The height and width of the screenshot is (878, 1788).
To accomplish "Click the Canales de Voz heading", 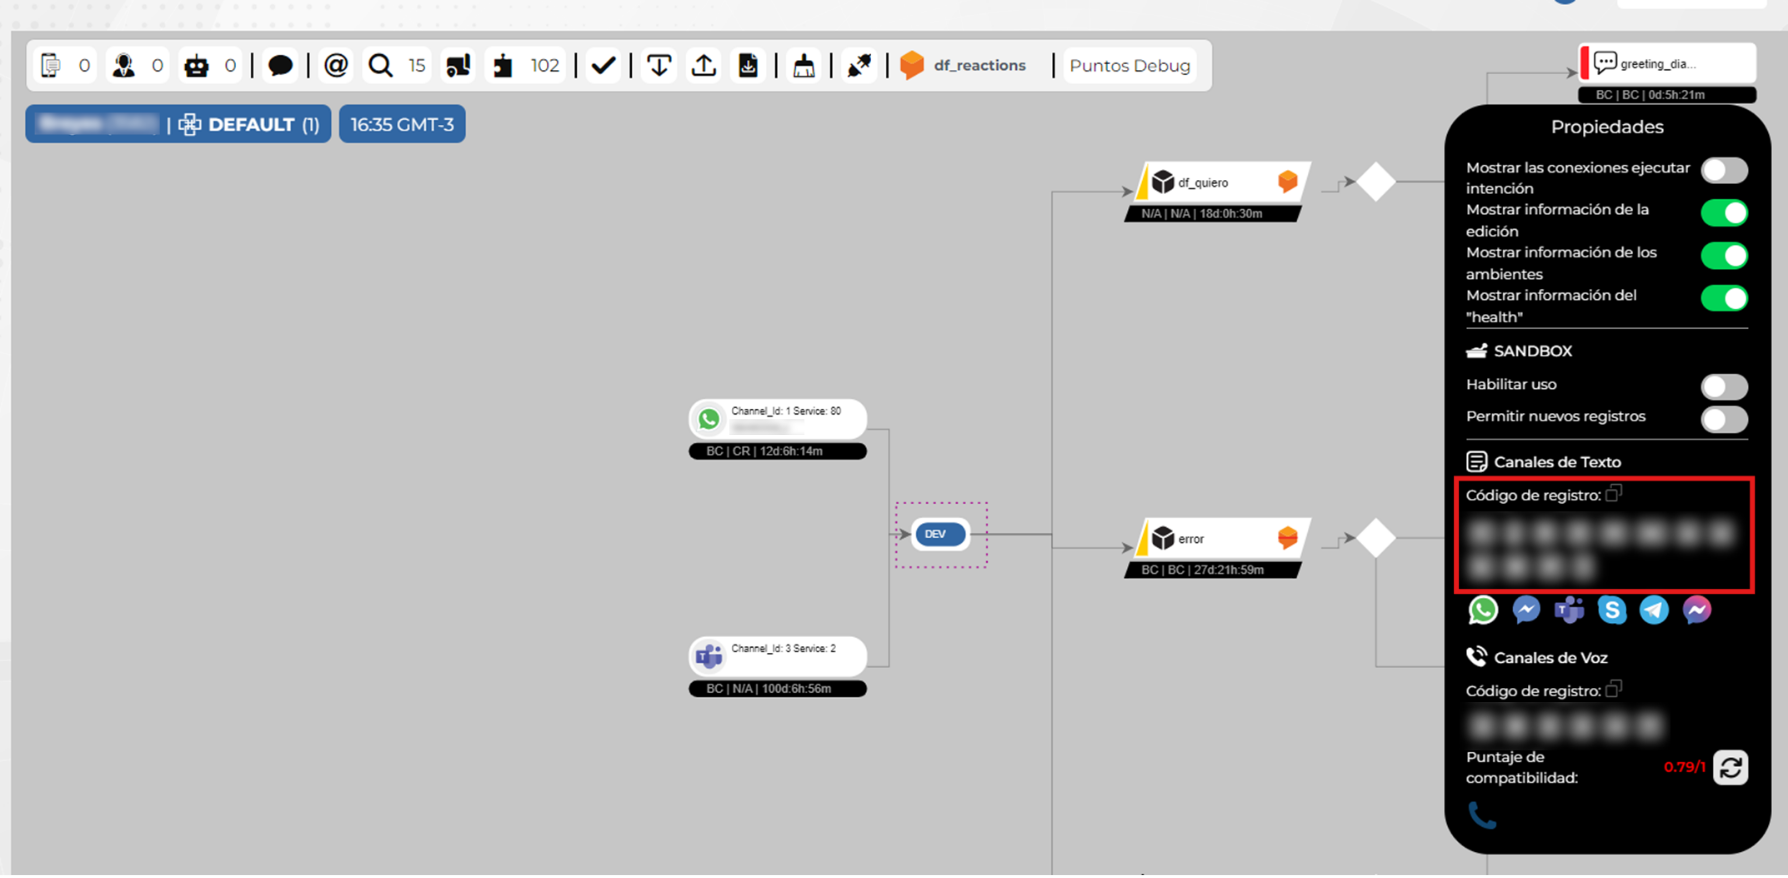I will tap(1537, 658).
